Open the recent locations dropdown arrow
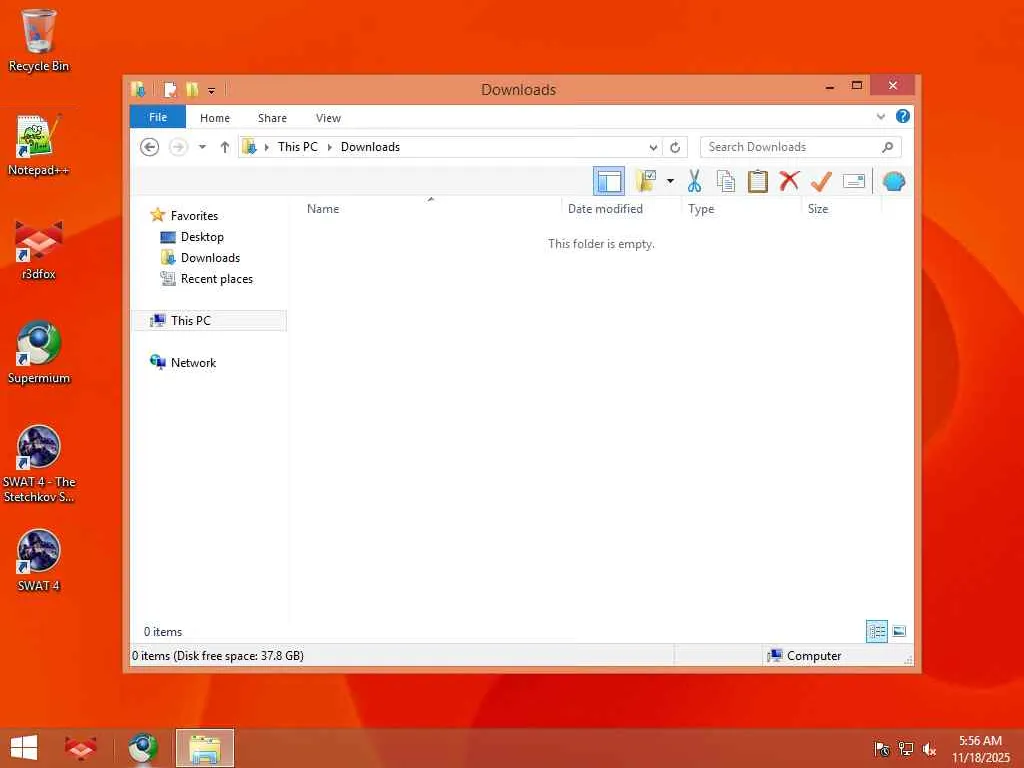The width and height of the screenshot is (1024, 768). 202,147
